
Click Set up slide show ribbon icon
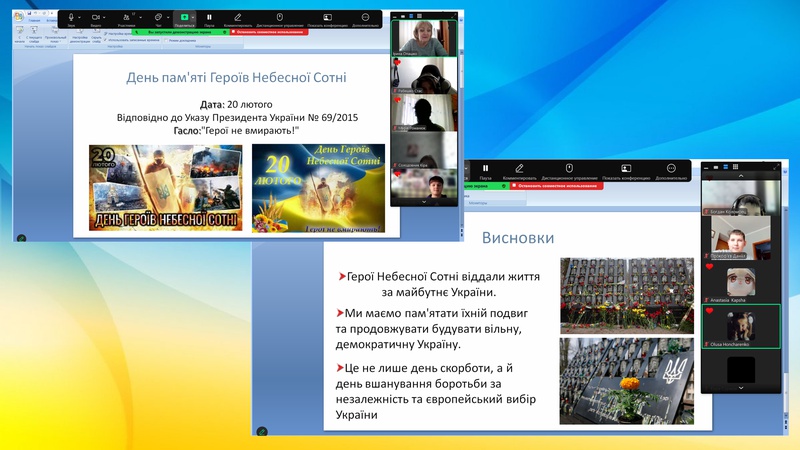click(x=80, y=34)
